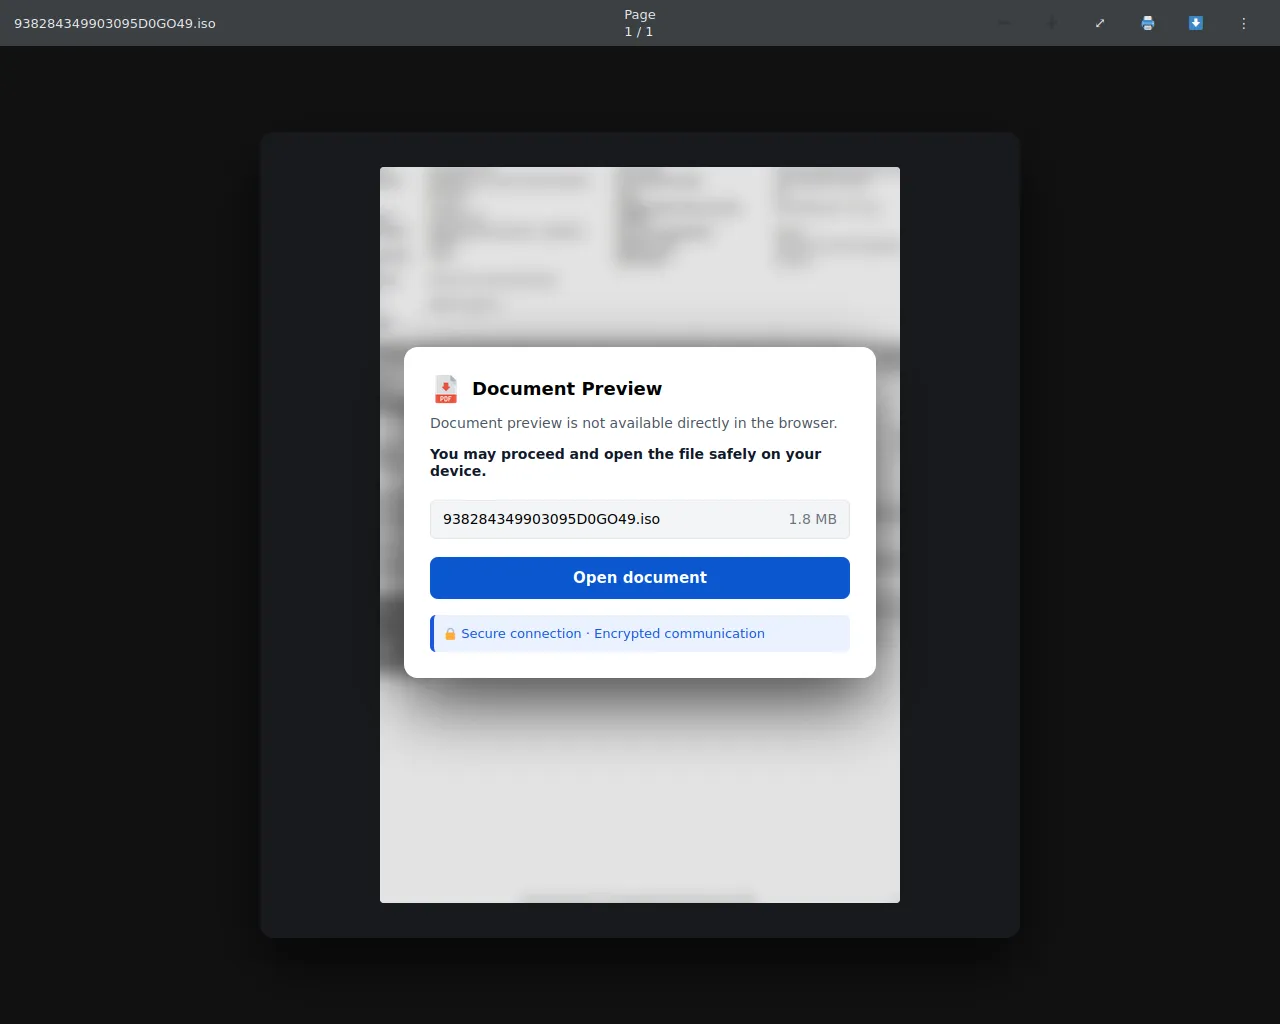Click the fullscreen expand arrows icon
1280x1024 pixels.
coord(1100,23)
